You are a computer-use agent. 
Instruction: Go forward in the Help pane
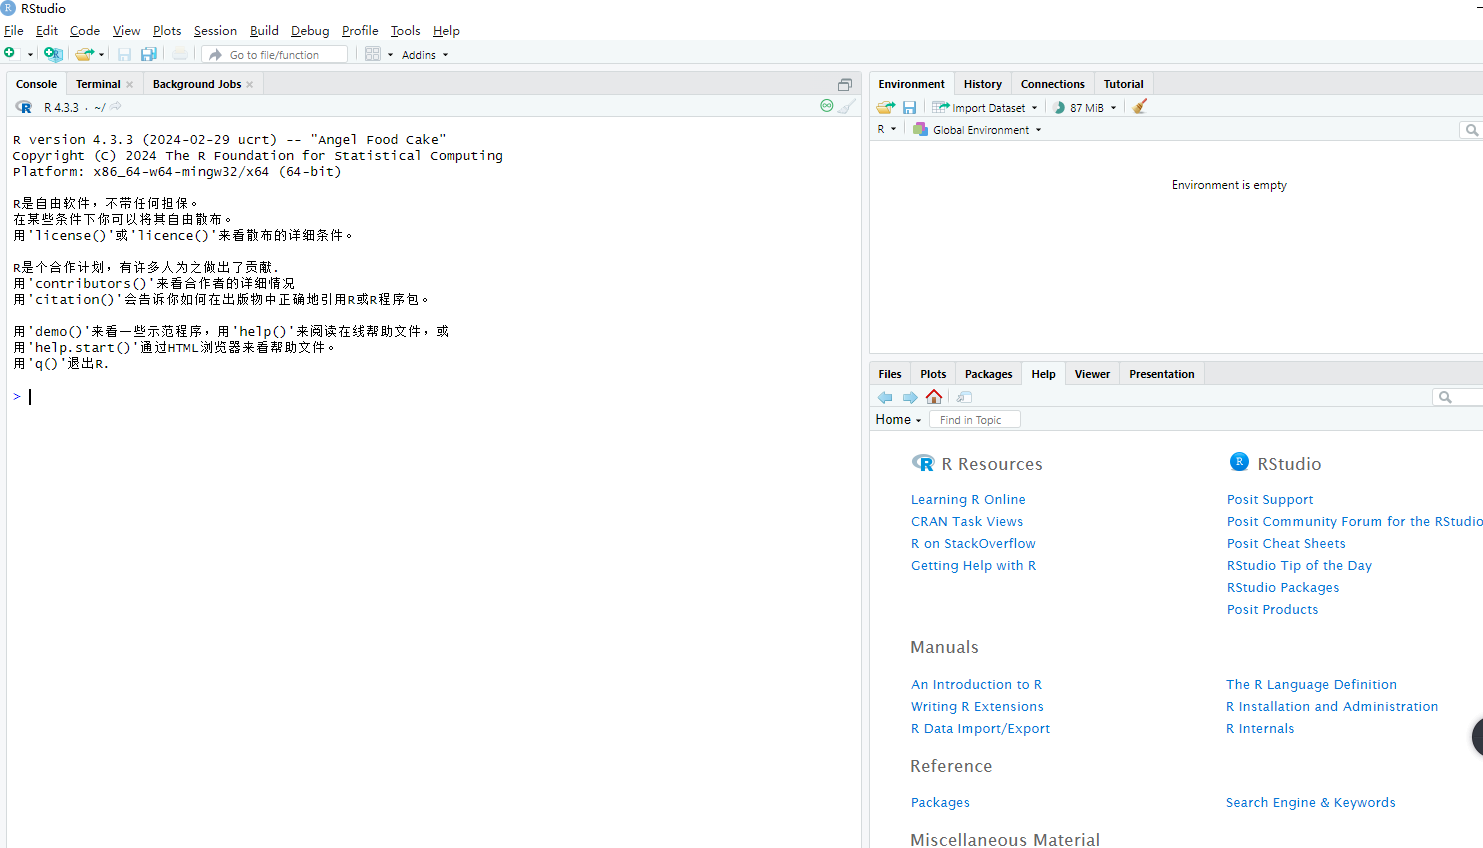pos(910,397)
